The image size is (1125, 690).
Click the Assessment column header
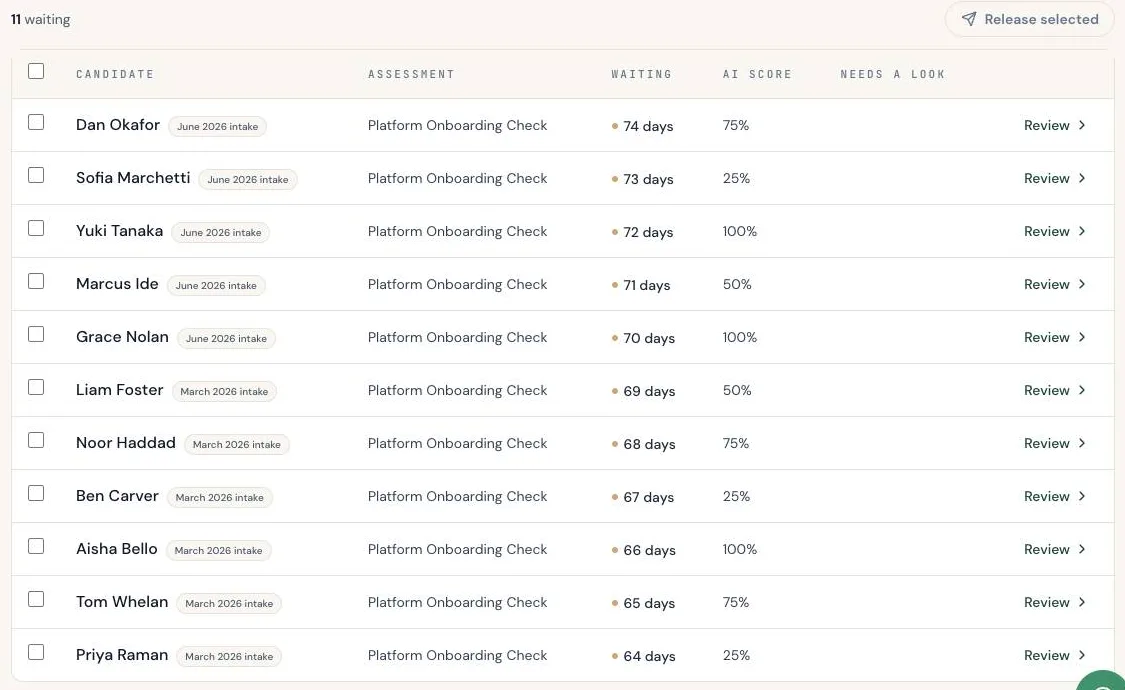(x=411, y=74)
